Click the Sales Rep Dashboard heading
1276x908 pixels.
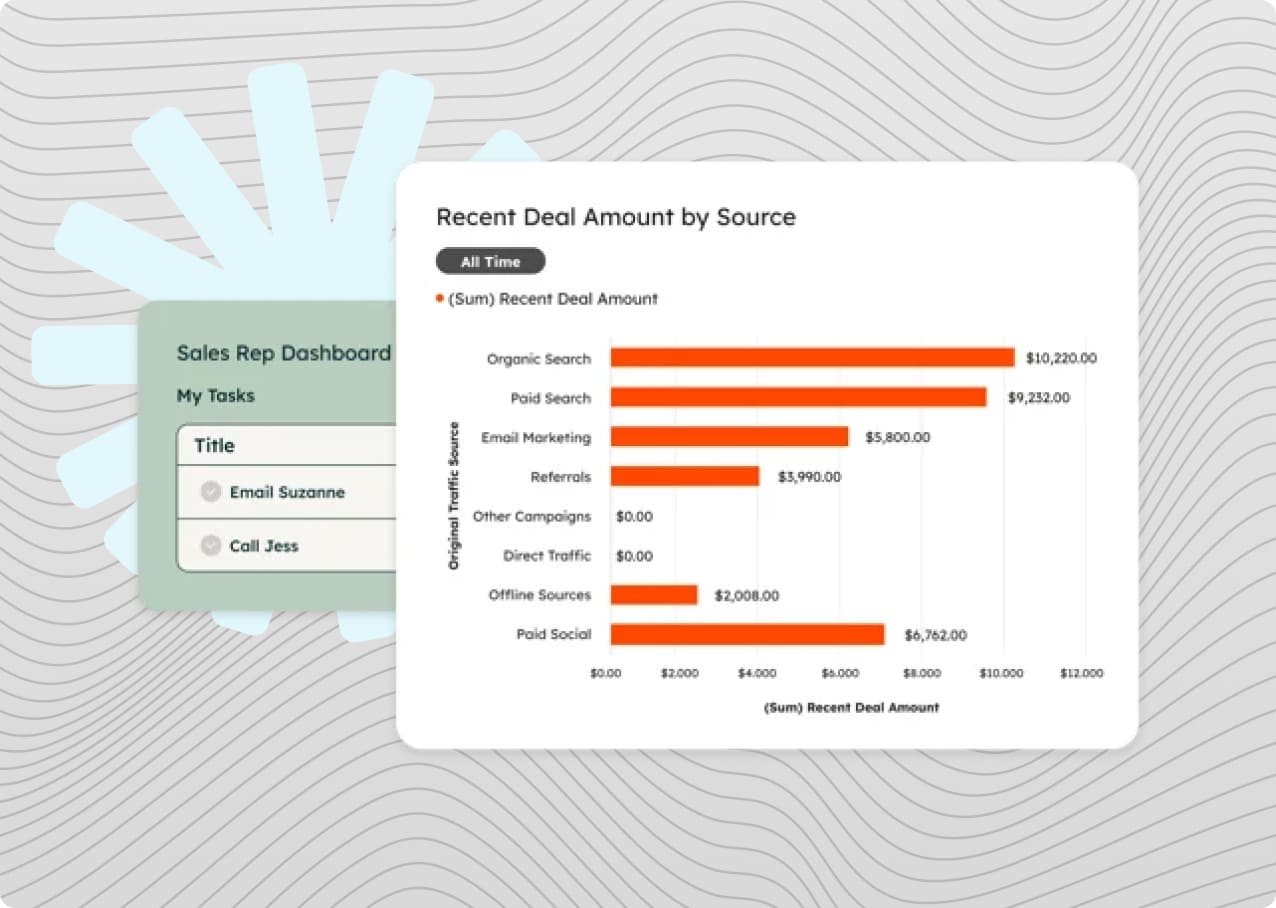pyautogui.click(x=284, y=353)
